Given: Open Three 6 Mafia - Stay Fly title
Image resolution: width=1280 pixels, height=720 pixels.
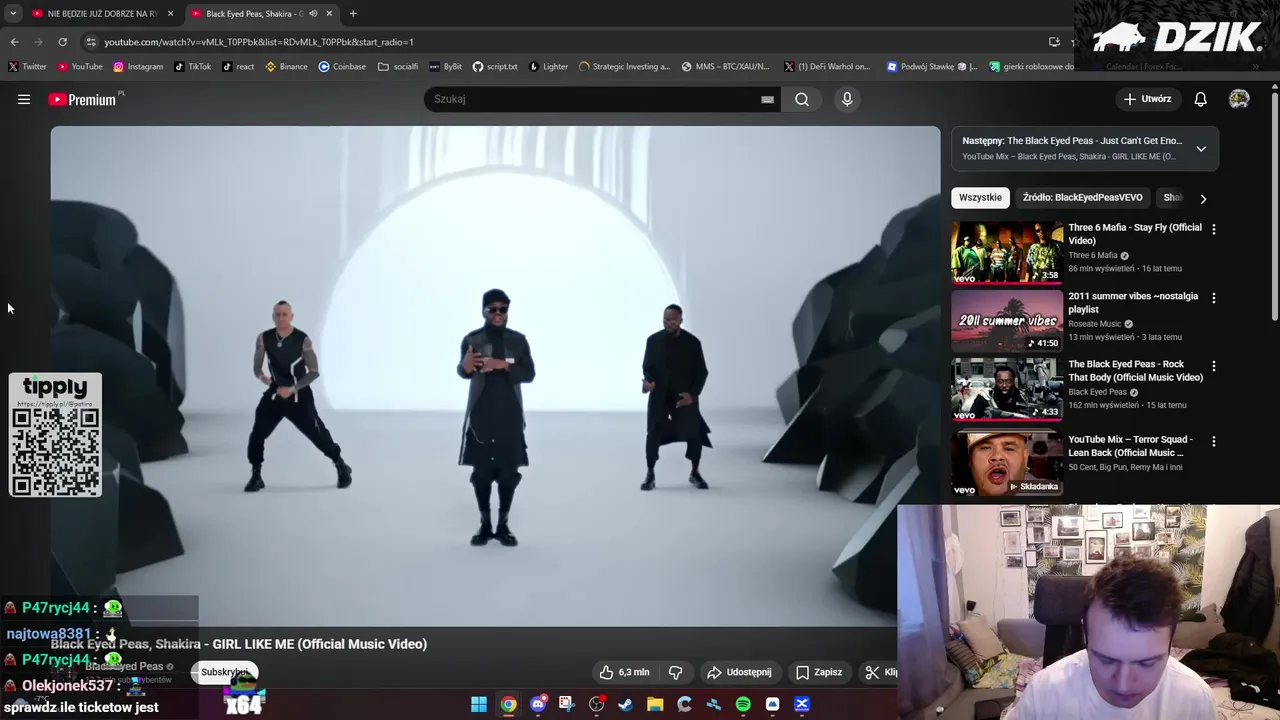Looking at the screenshot, I should click(x=1134, y=234).
